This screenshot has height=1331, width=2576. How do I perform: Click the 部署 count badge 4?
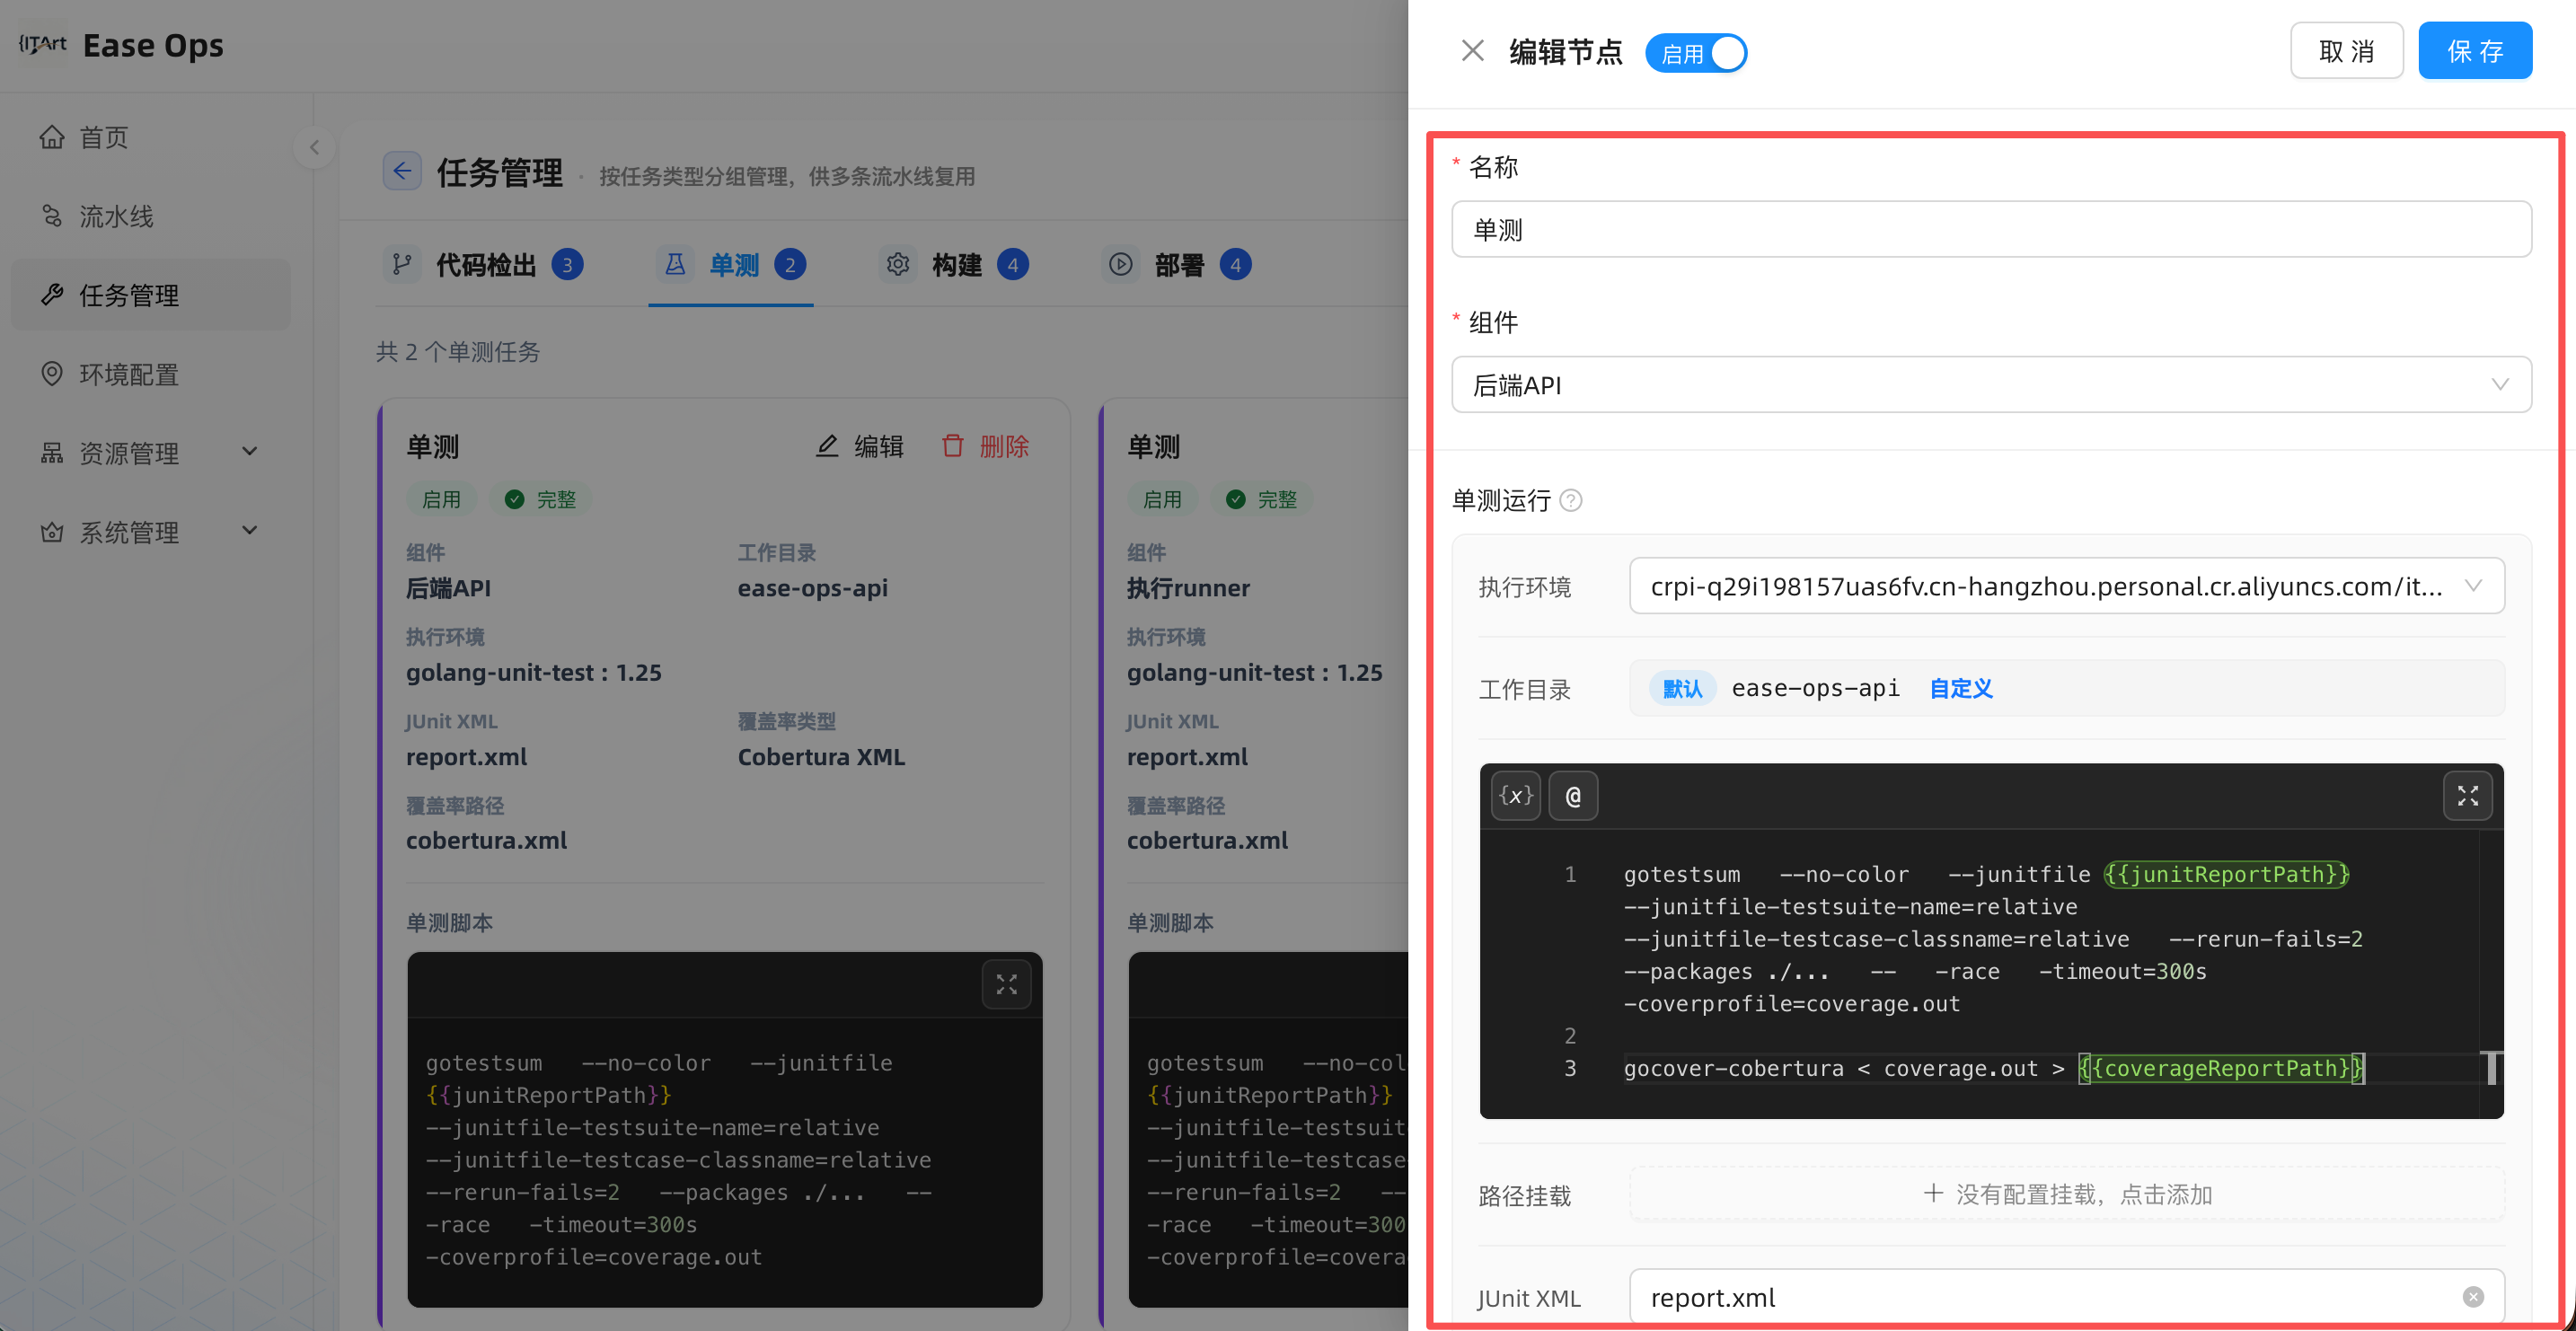pos(1235,265)
